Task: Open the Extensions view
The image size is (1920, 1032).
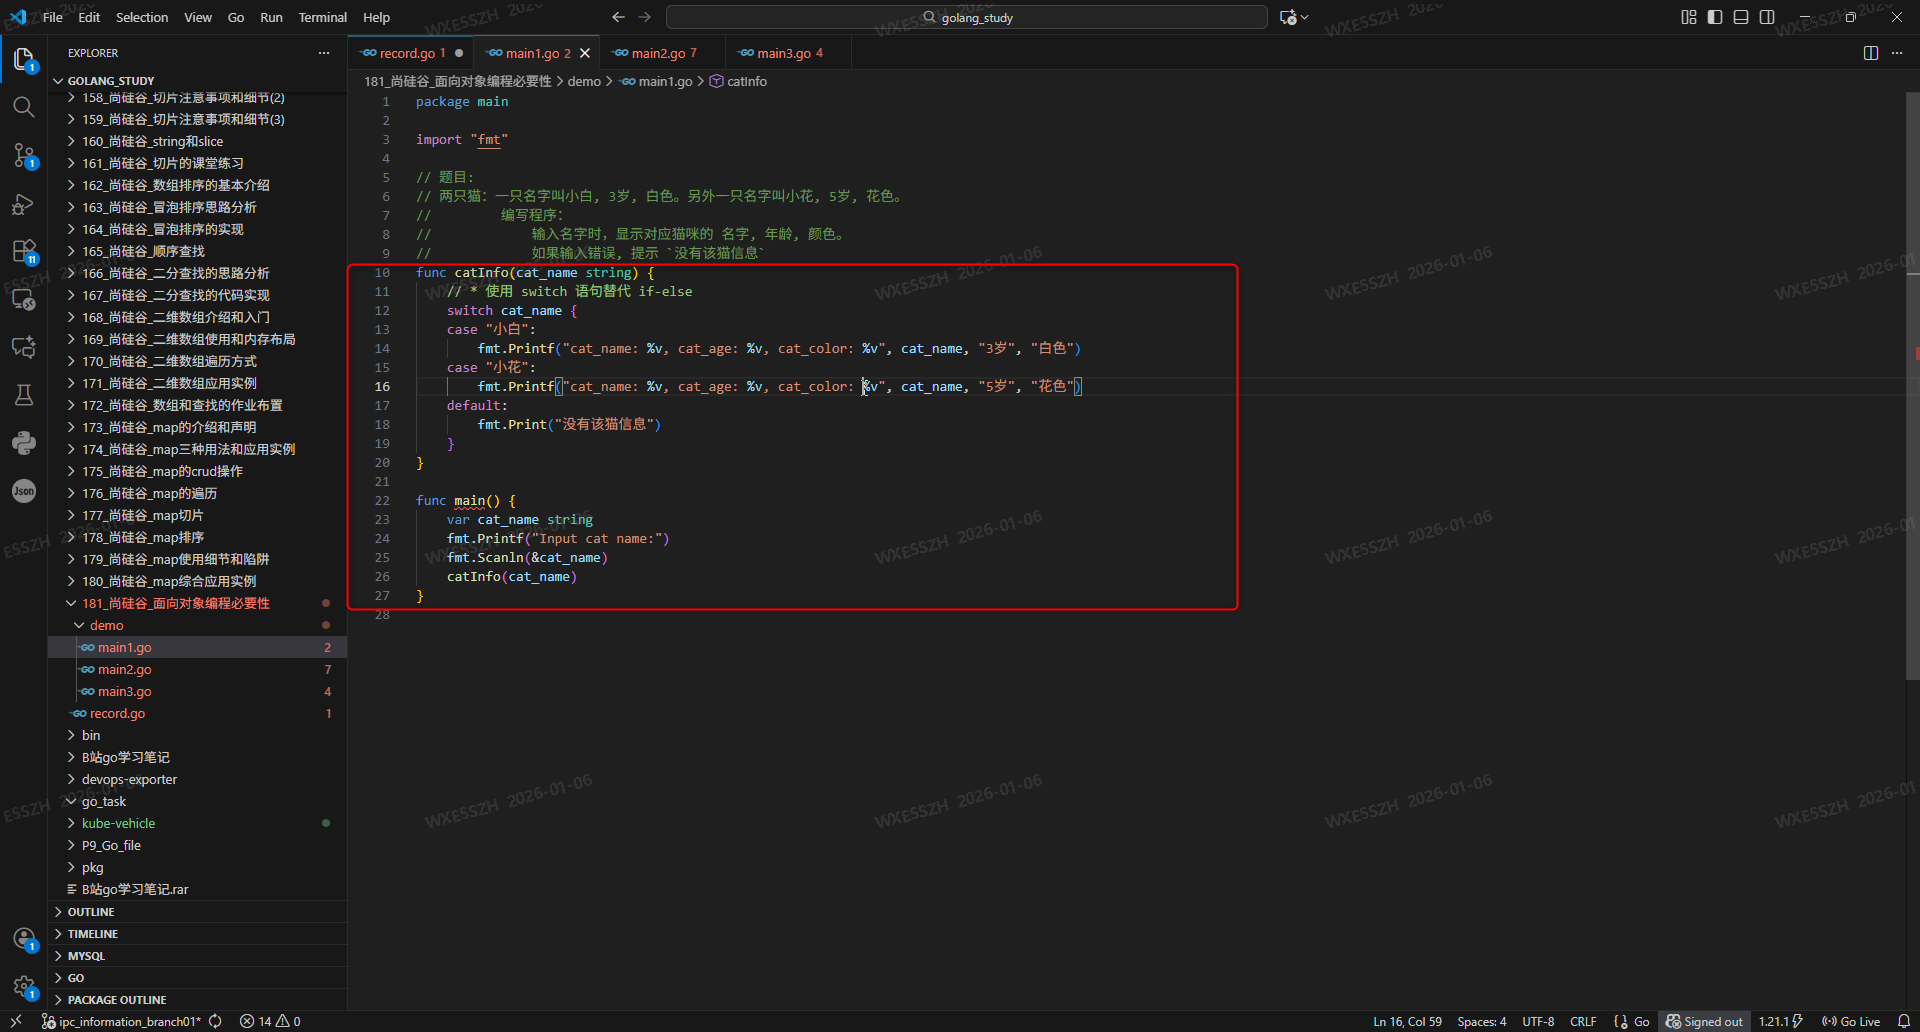Action: pos(24,251)
